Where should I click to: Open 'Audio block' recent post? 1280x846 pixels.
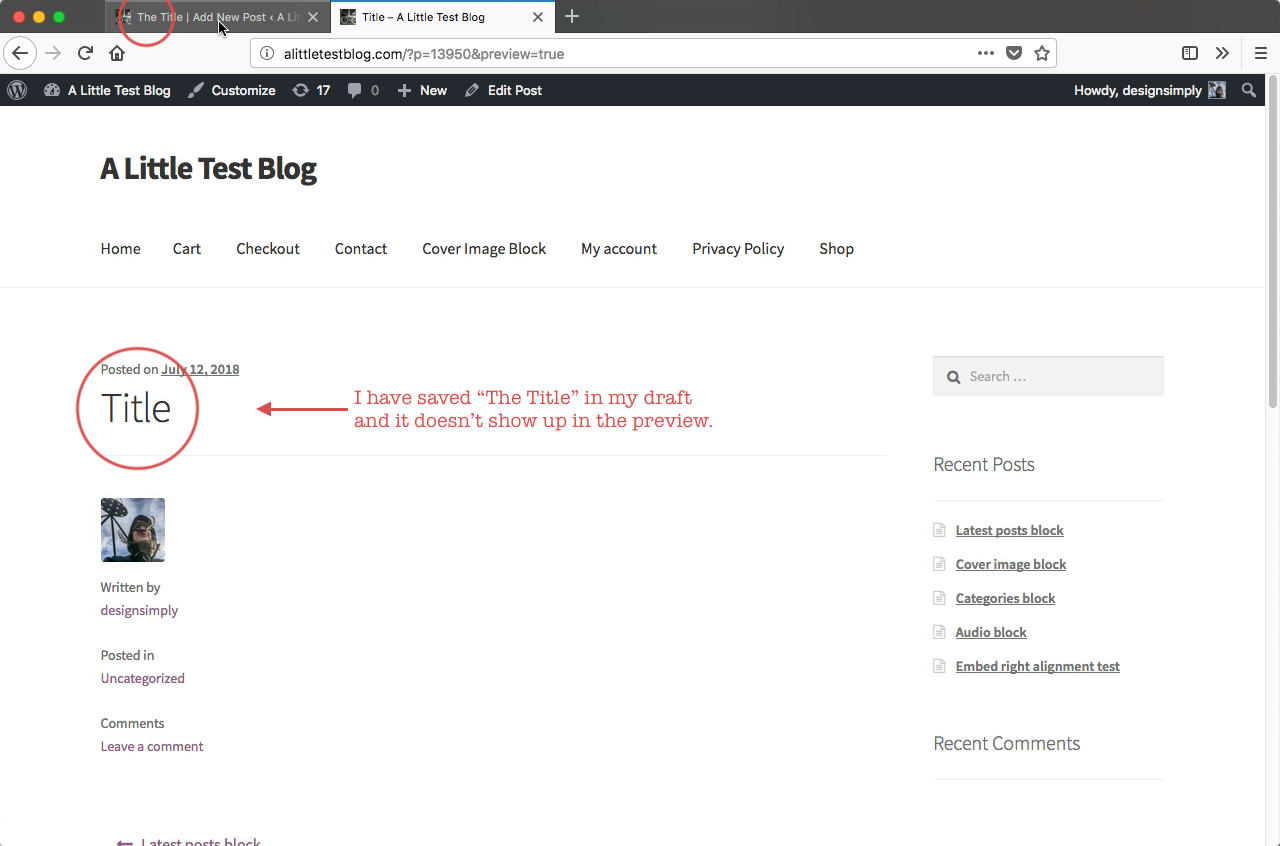tap(991, 632)
